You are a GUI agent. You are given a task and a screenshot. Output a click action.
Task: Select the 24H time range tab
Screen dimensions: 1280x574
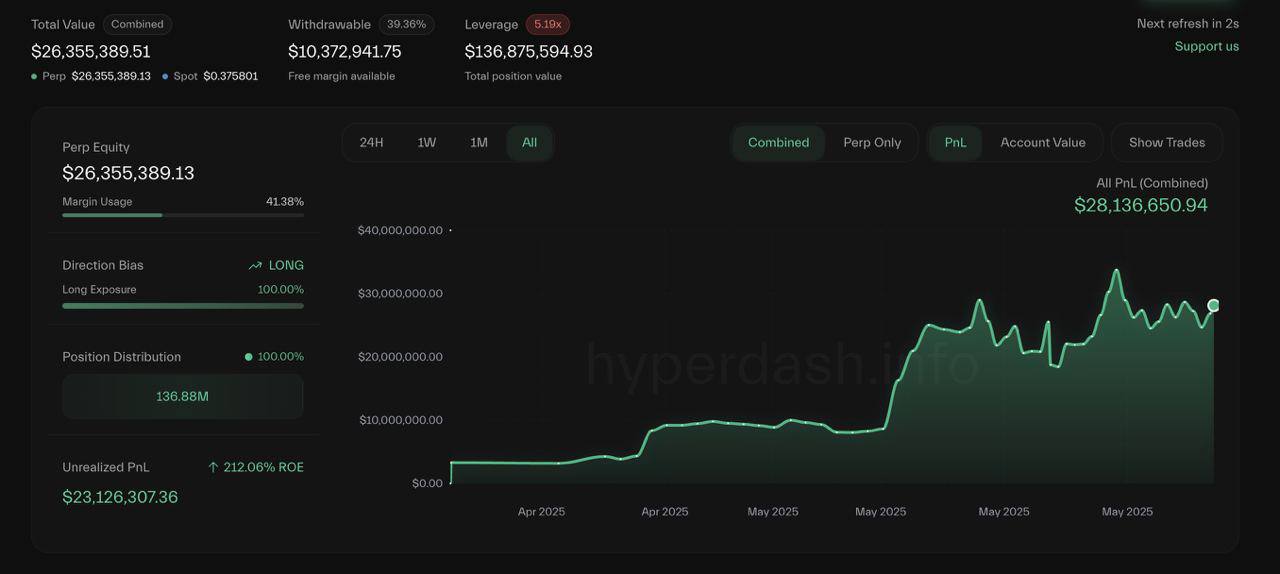coord(371,142)
